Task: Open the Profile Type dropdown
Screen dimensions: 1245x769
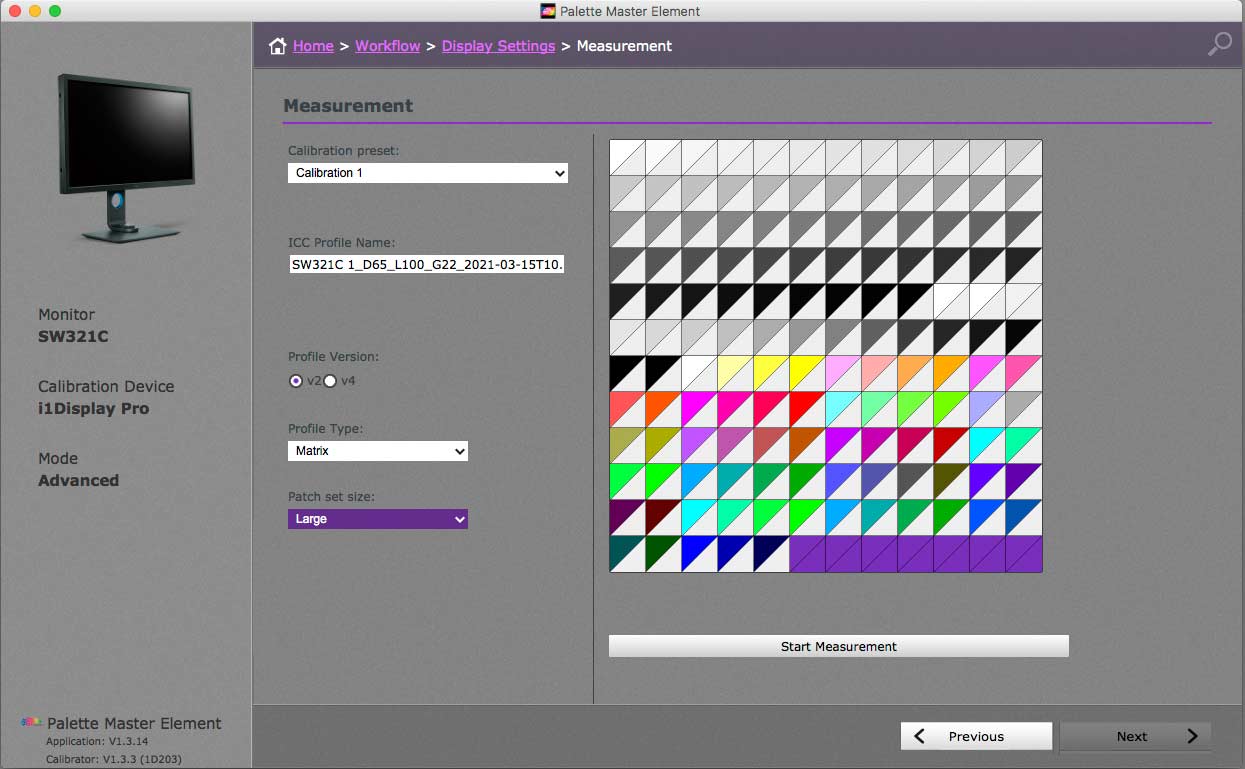Action: 378,451
